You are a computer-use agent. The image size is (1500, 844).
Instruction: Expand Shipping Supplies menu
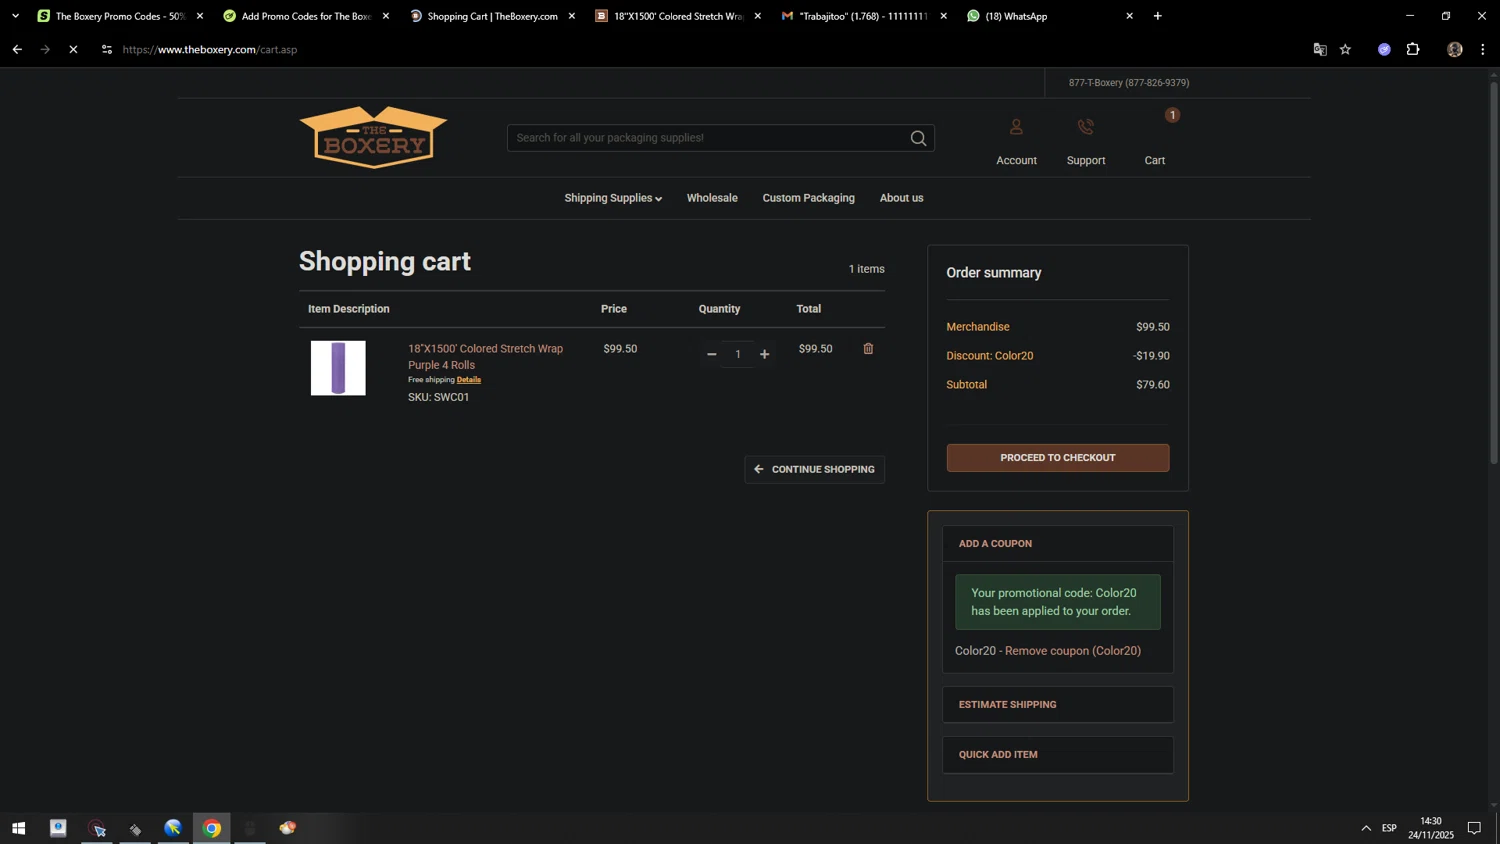pos(613,198)
